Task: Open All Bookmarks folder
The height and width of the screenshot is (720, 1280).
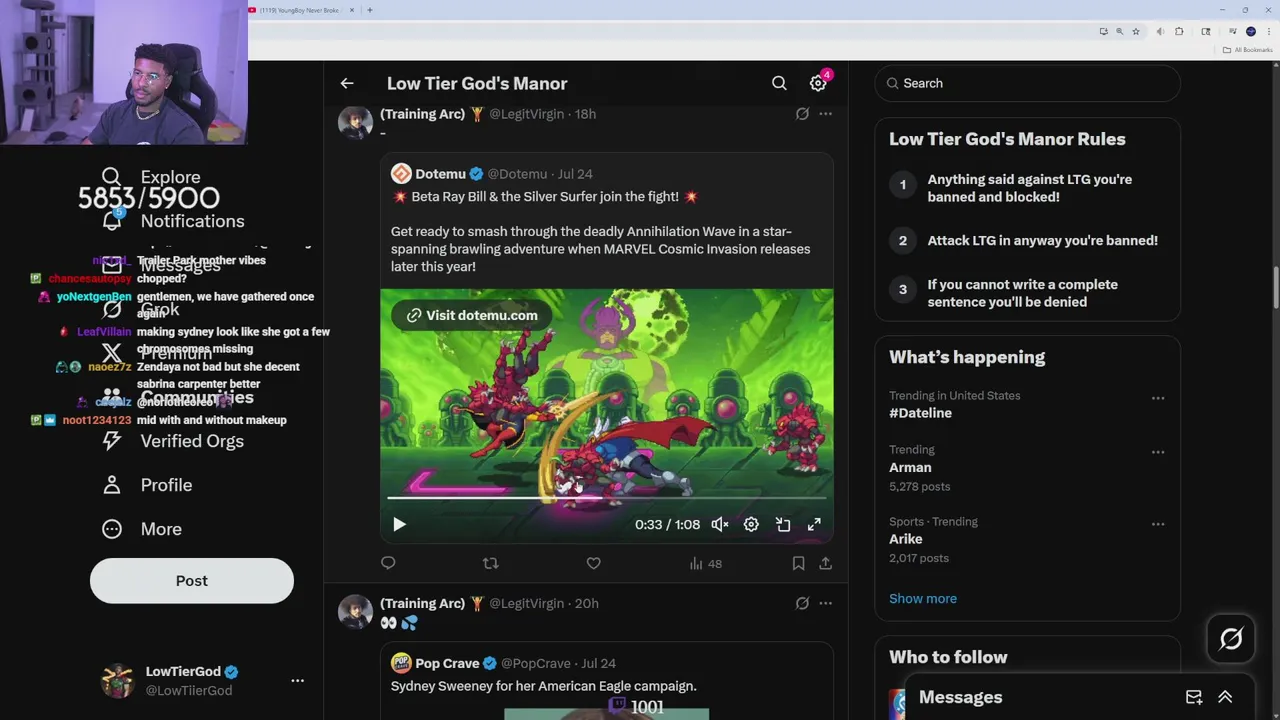Action: 1249,50
